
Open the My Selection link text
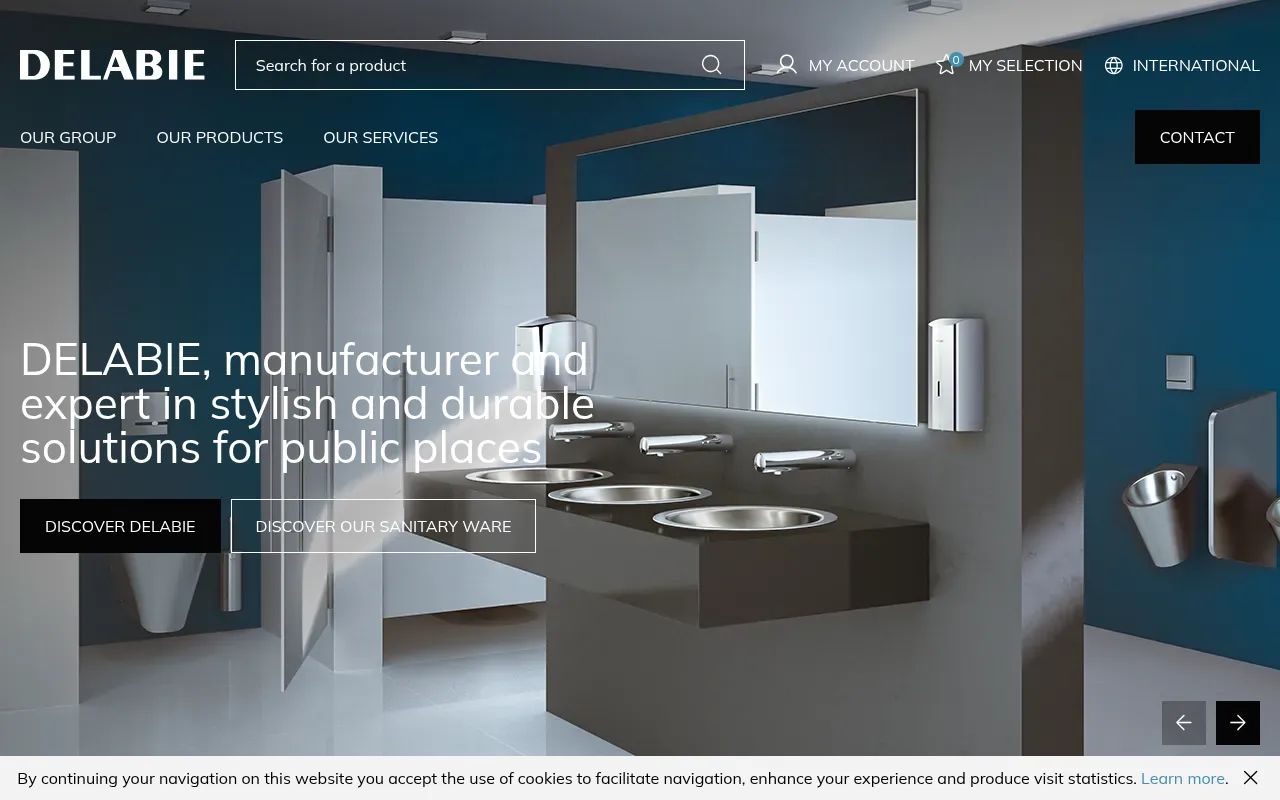[1025, 65]
